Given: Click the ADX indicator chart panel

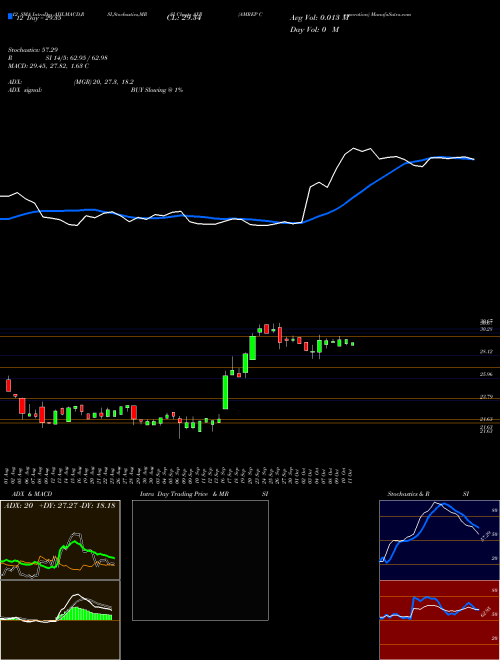Looking at the screenshot, I should 60,540.
